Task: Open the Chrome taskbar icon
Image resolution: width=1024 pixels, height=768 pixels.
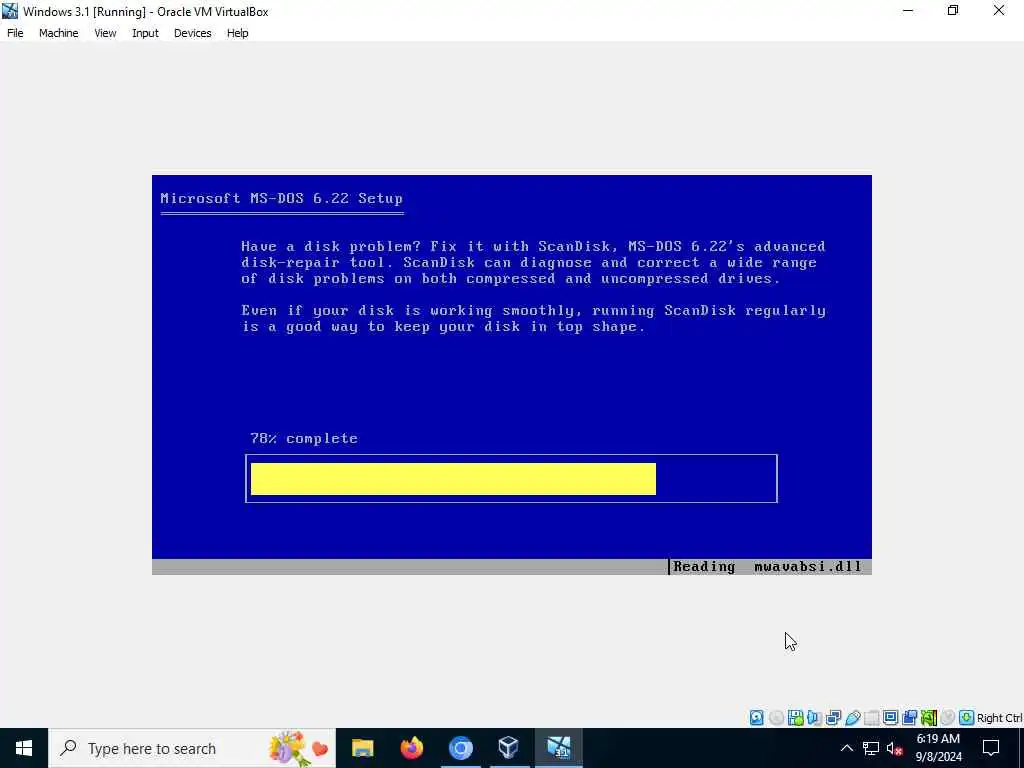Action: click(x=460, y=748)
